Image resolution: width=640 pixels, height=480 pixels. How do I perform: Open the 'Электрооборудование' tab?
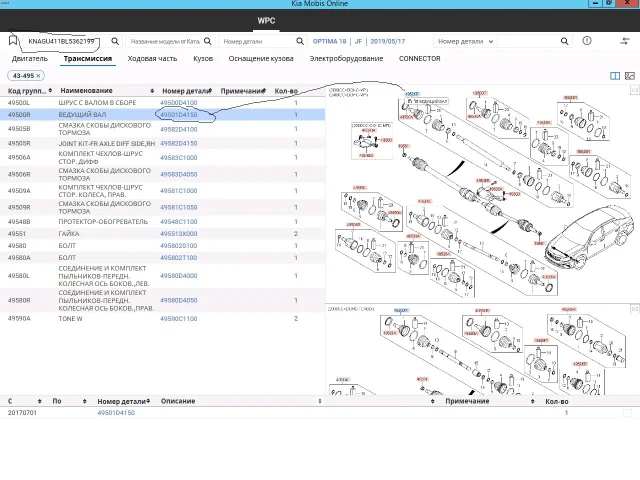click(348, 59)
